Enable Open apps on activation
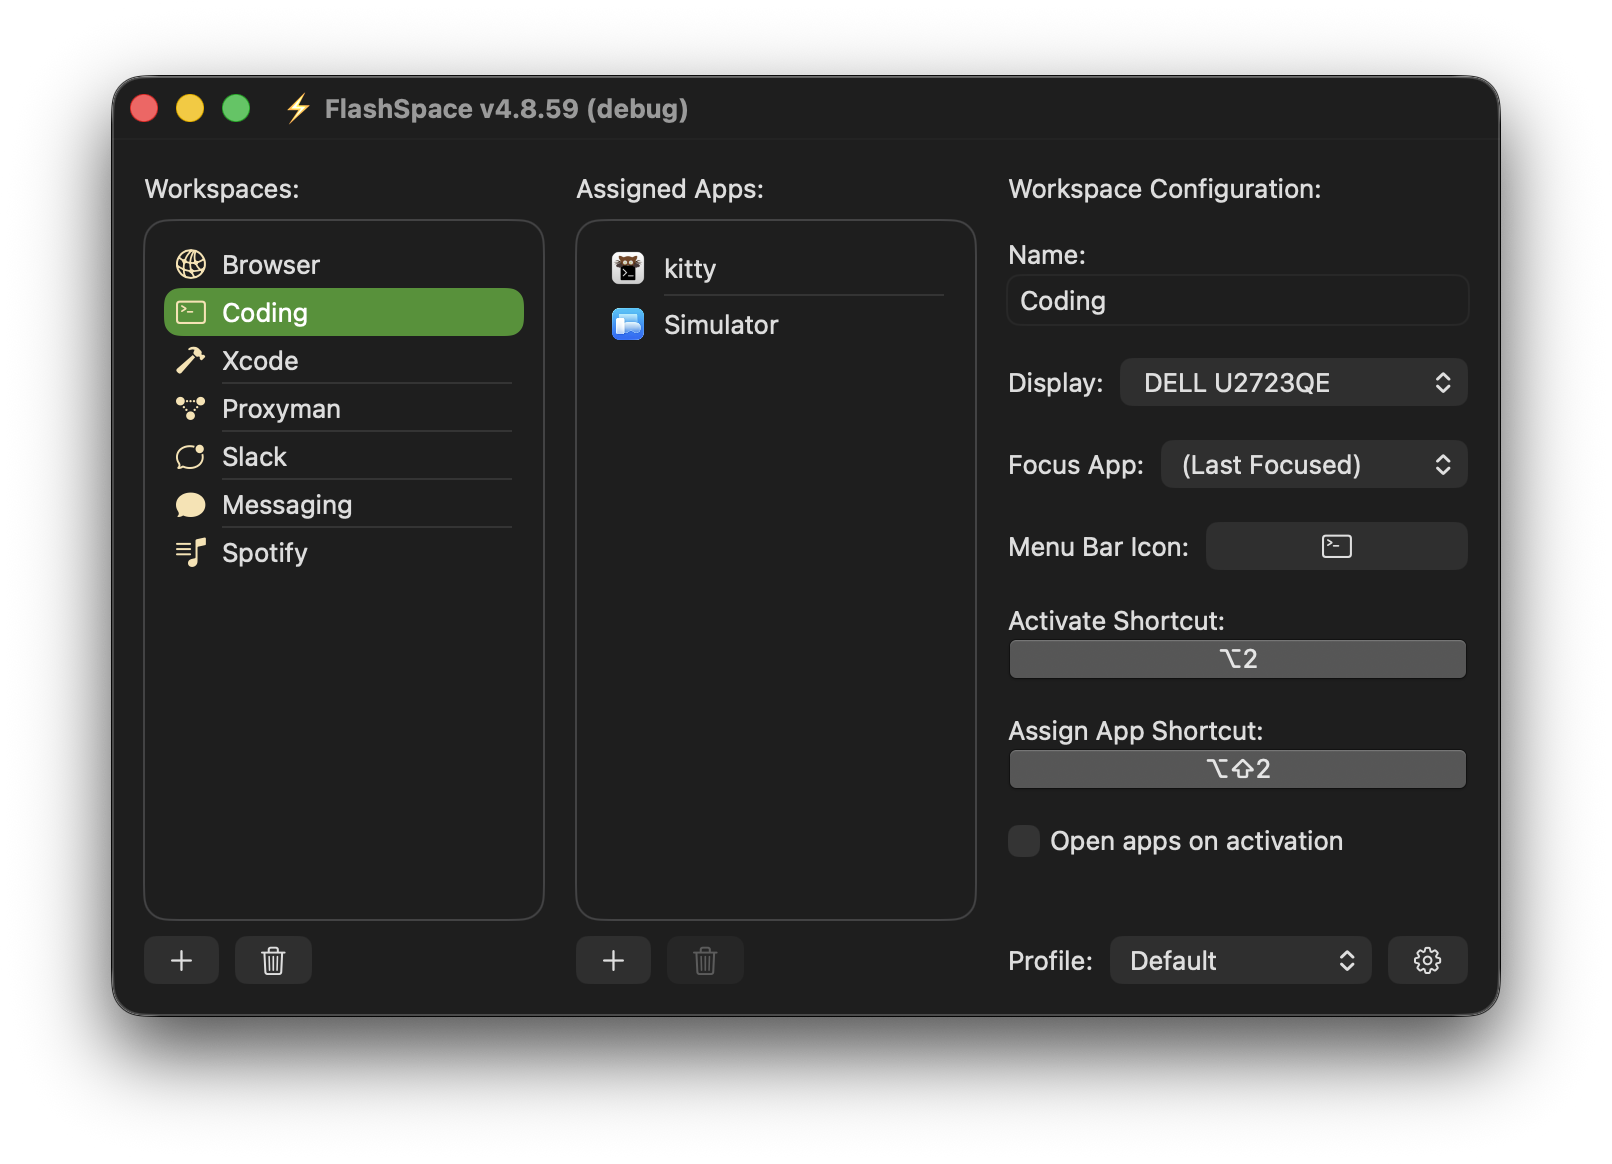Image resolution: width=1612 pixels, height=1164 pixels. pos(1023,841)
